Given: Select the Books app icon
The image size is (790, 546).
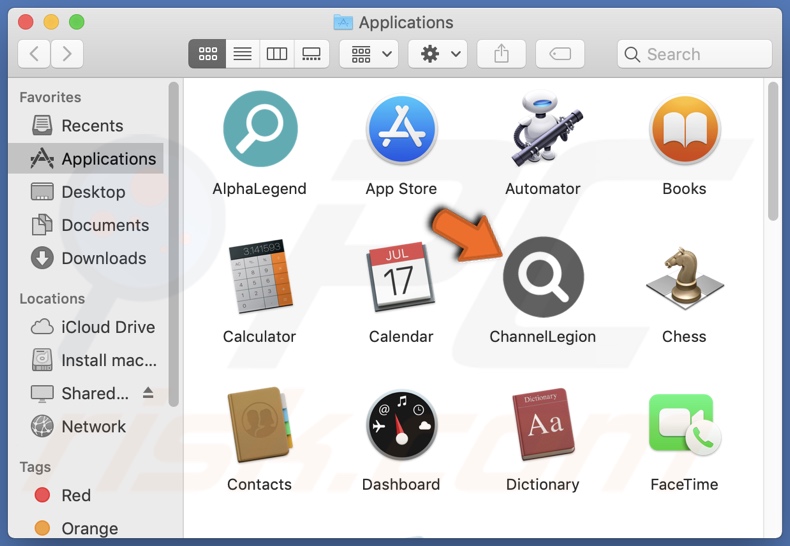Looking at the screenshot, I should coord(685,130).
